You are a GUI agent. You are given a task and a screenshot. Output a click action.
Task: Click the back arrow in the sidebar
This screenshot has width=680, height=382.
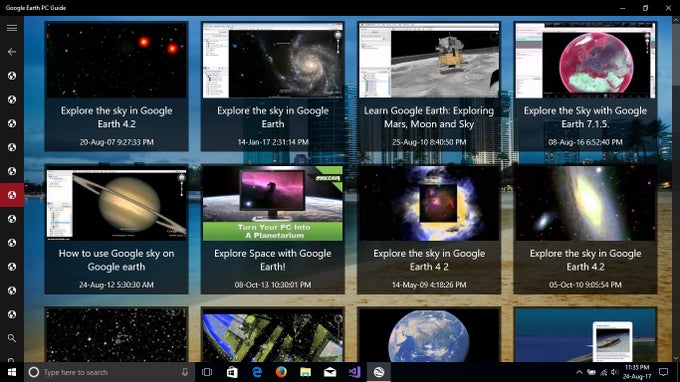click(12, 52)
